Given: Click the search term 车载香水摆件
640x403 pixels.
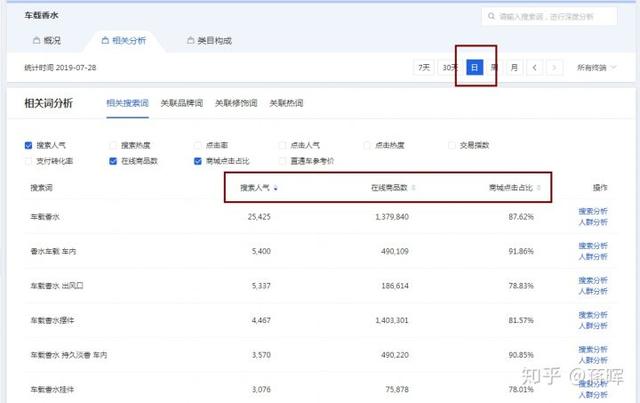Looking at the screenshot, I should pos(52,321).
